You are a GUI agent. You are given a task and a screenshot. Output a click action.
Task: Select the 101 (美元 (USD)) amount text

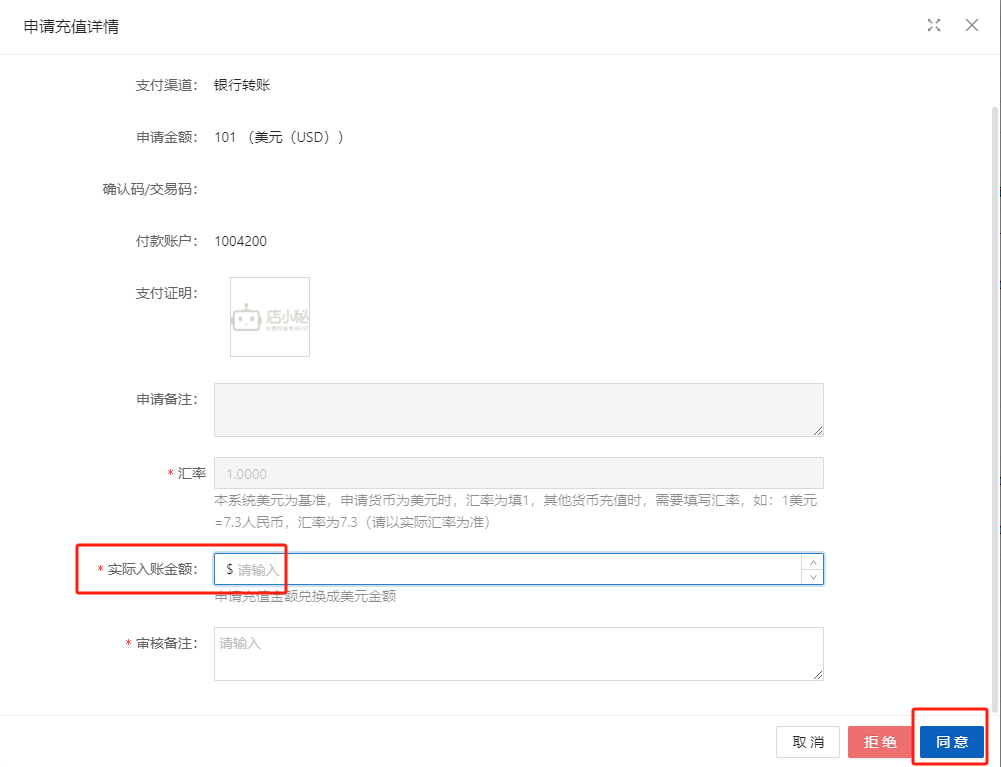[279, 137]
